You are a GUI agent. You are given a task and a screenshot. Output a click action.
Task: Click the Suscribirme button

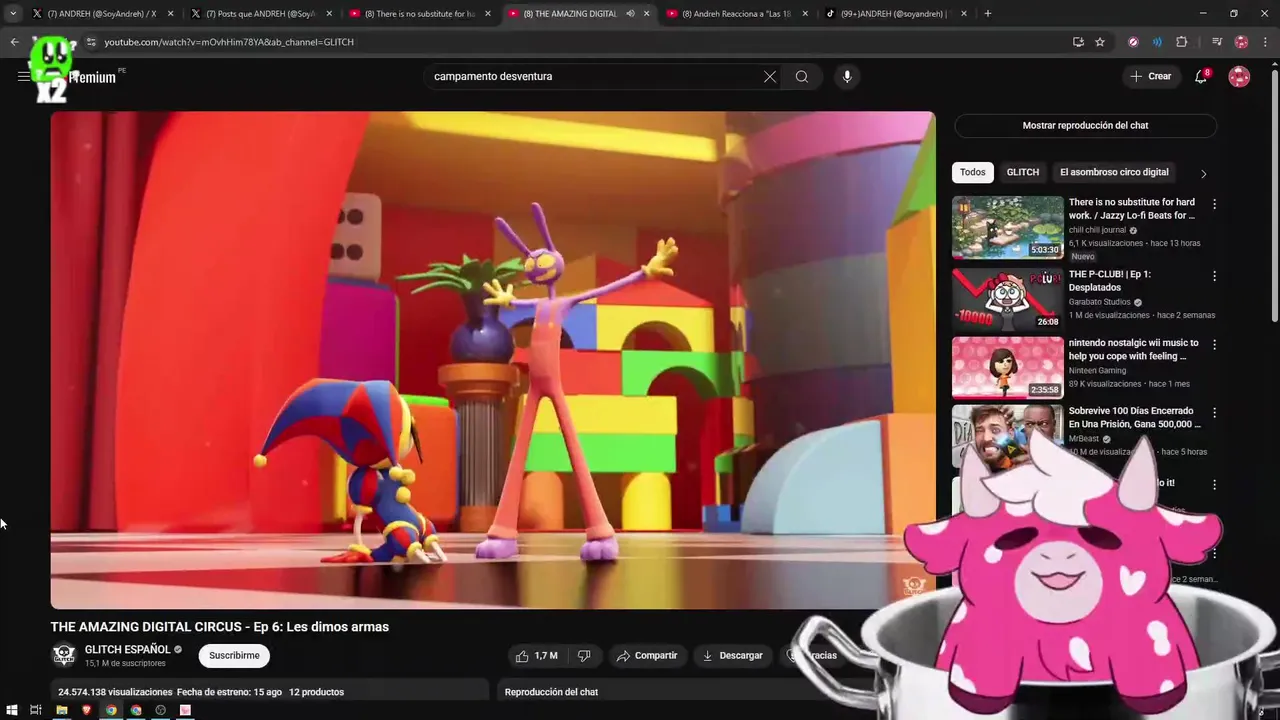coord(234,655)
